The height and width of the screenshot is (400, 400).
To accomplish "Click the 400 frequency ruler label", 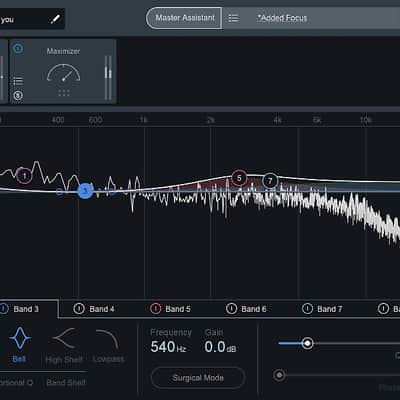I will [58, 120].
